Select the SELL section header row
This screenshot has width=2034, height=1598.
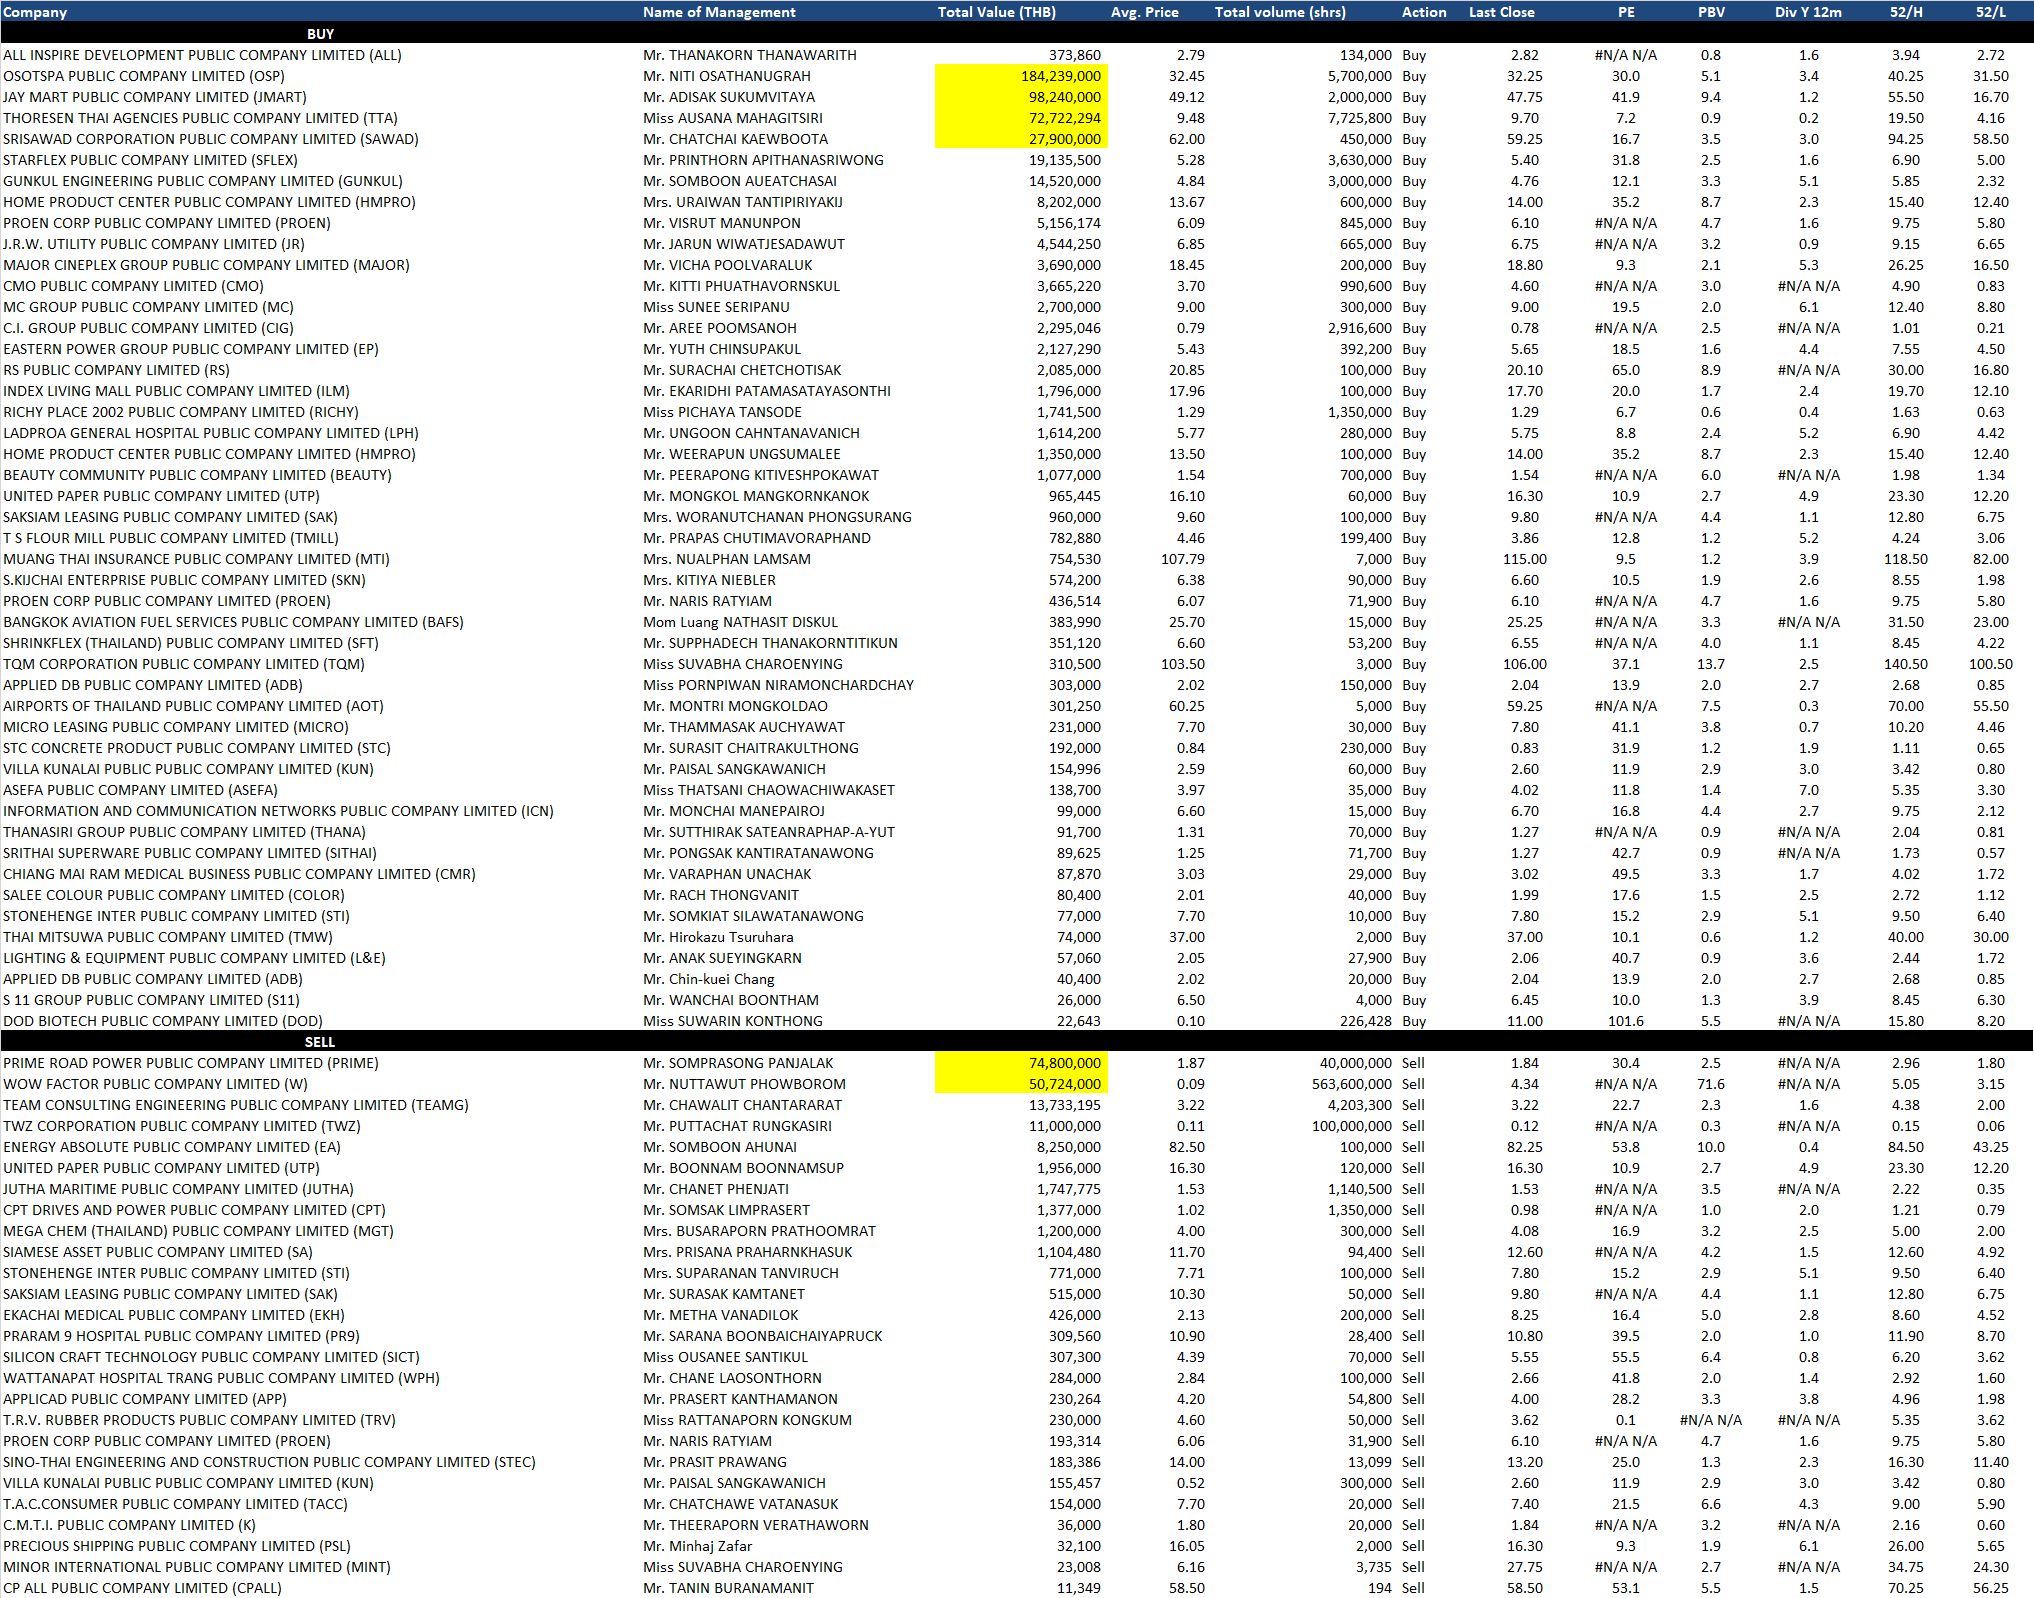click(x=1017, y=1042)
